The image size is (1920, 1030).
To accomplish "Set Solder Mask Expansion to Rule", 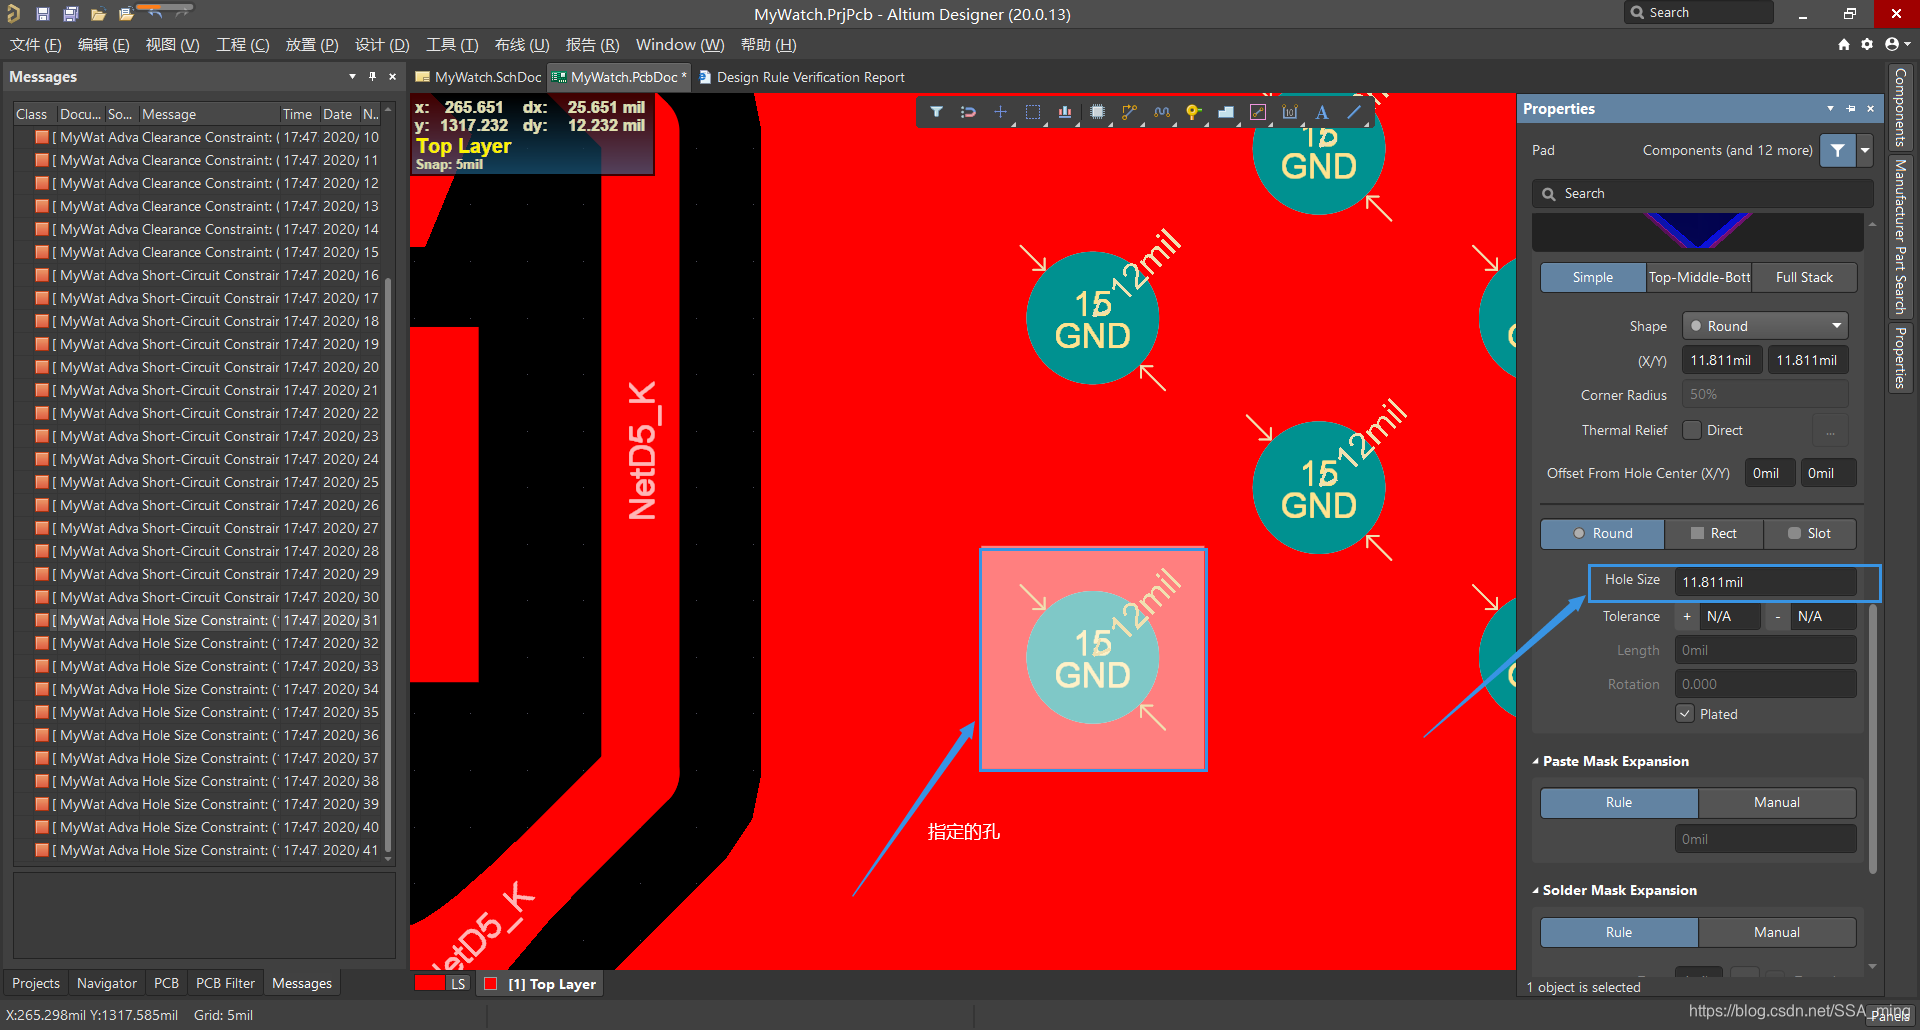I will [x=1619, y=933].
